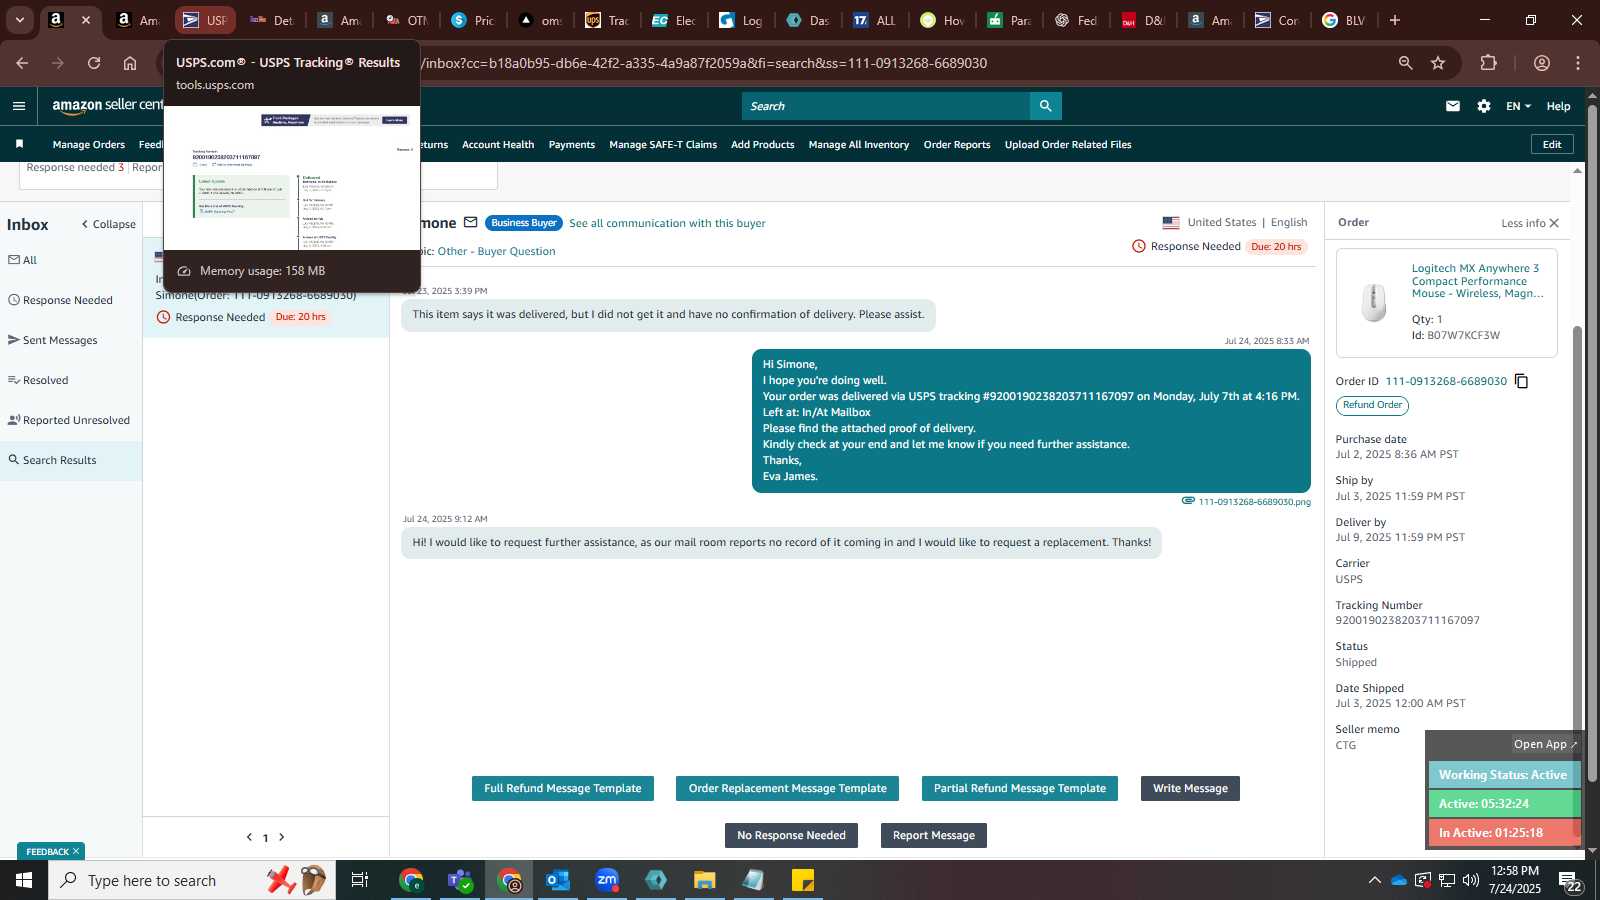Click the Write Message button
Image resolution: width=1600 pixels, height=900 pixels.
coord(1190,788)
